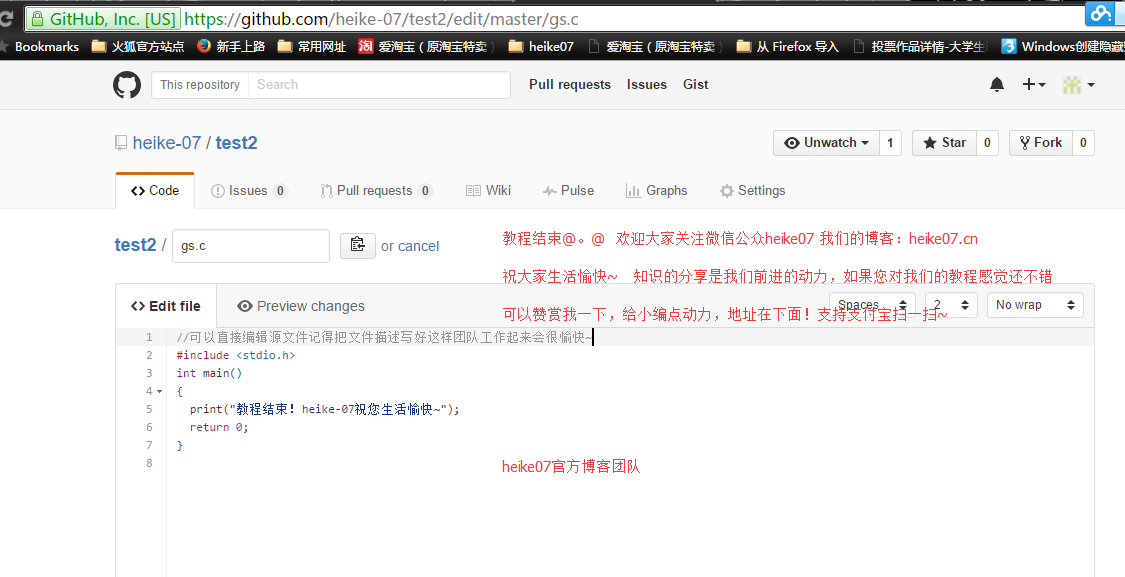Open the repository Pull requests tab
The height and width of the screenshot is (577, 1125).
pos(377,191)
